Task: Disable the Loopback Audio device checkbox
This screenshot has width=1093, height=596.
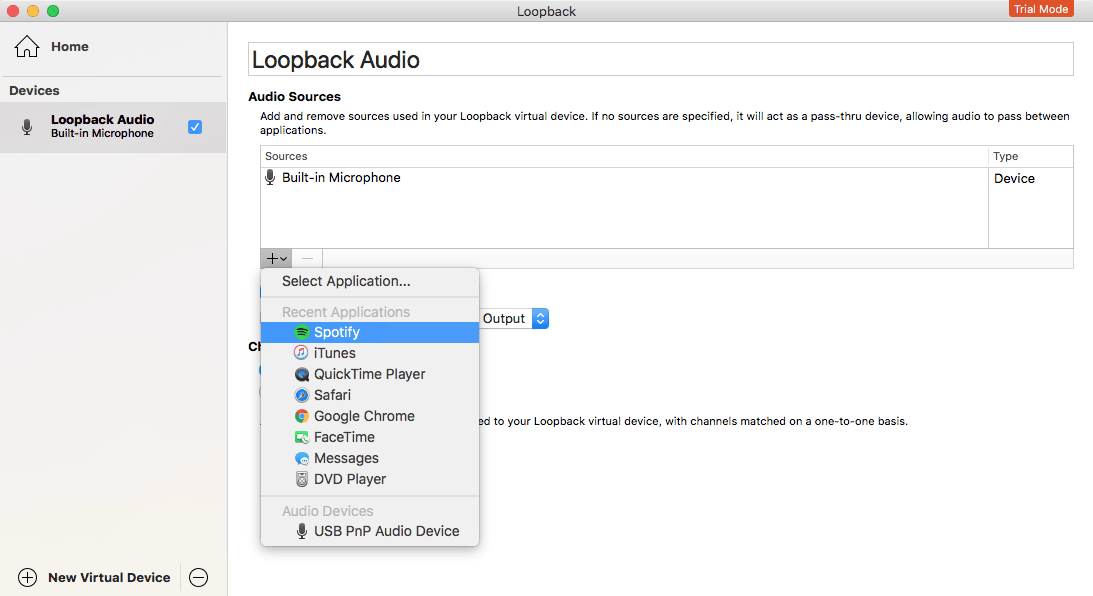Action: tap(195, 127)
